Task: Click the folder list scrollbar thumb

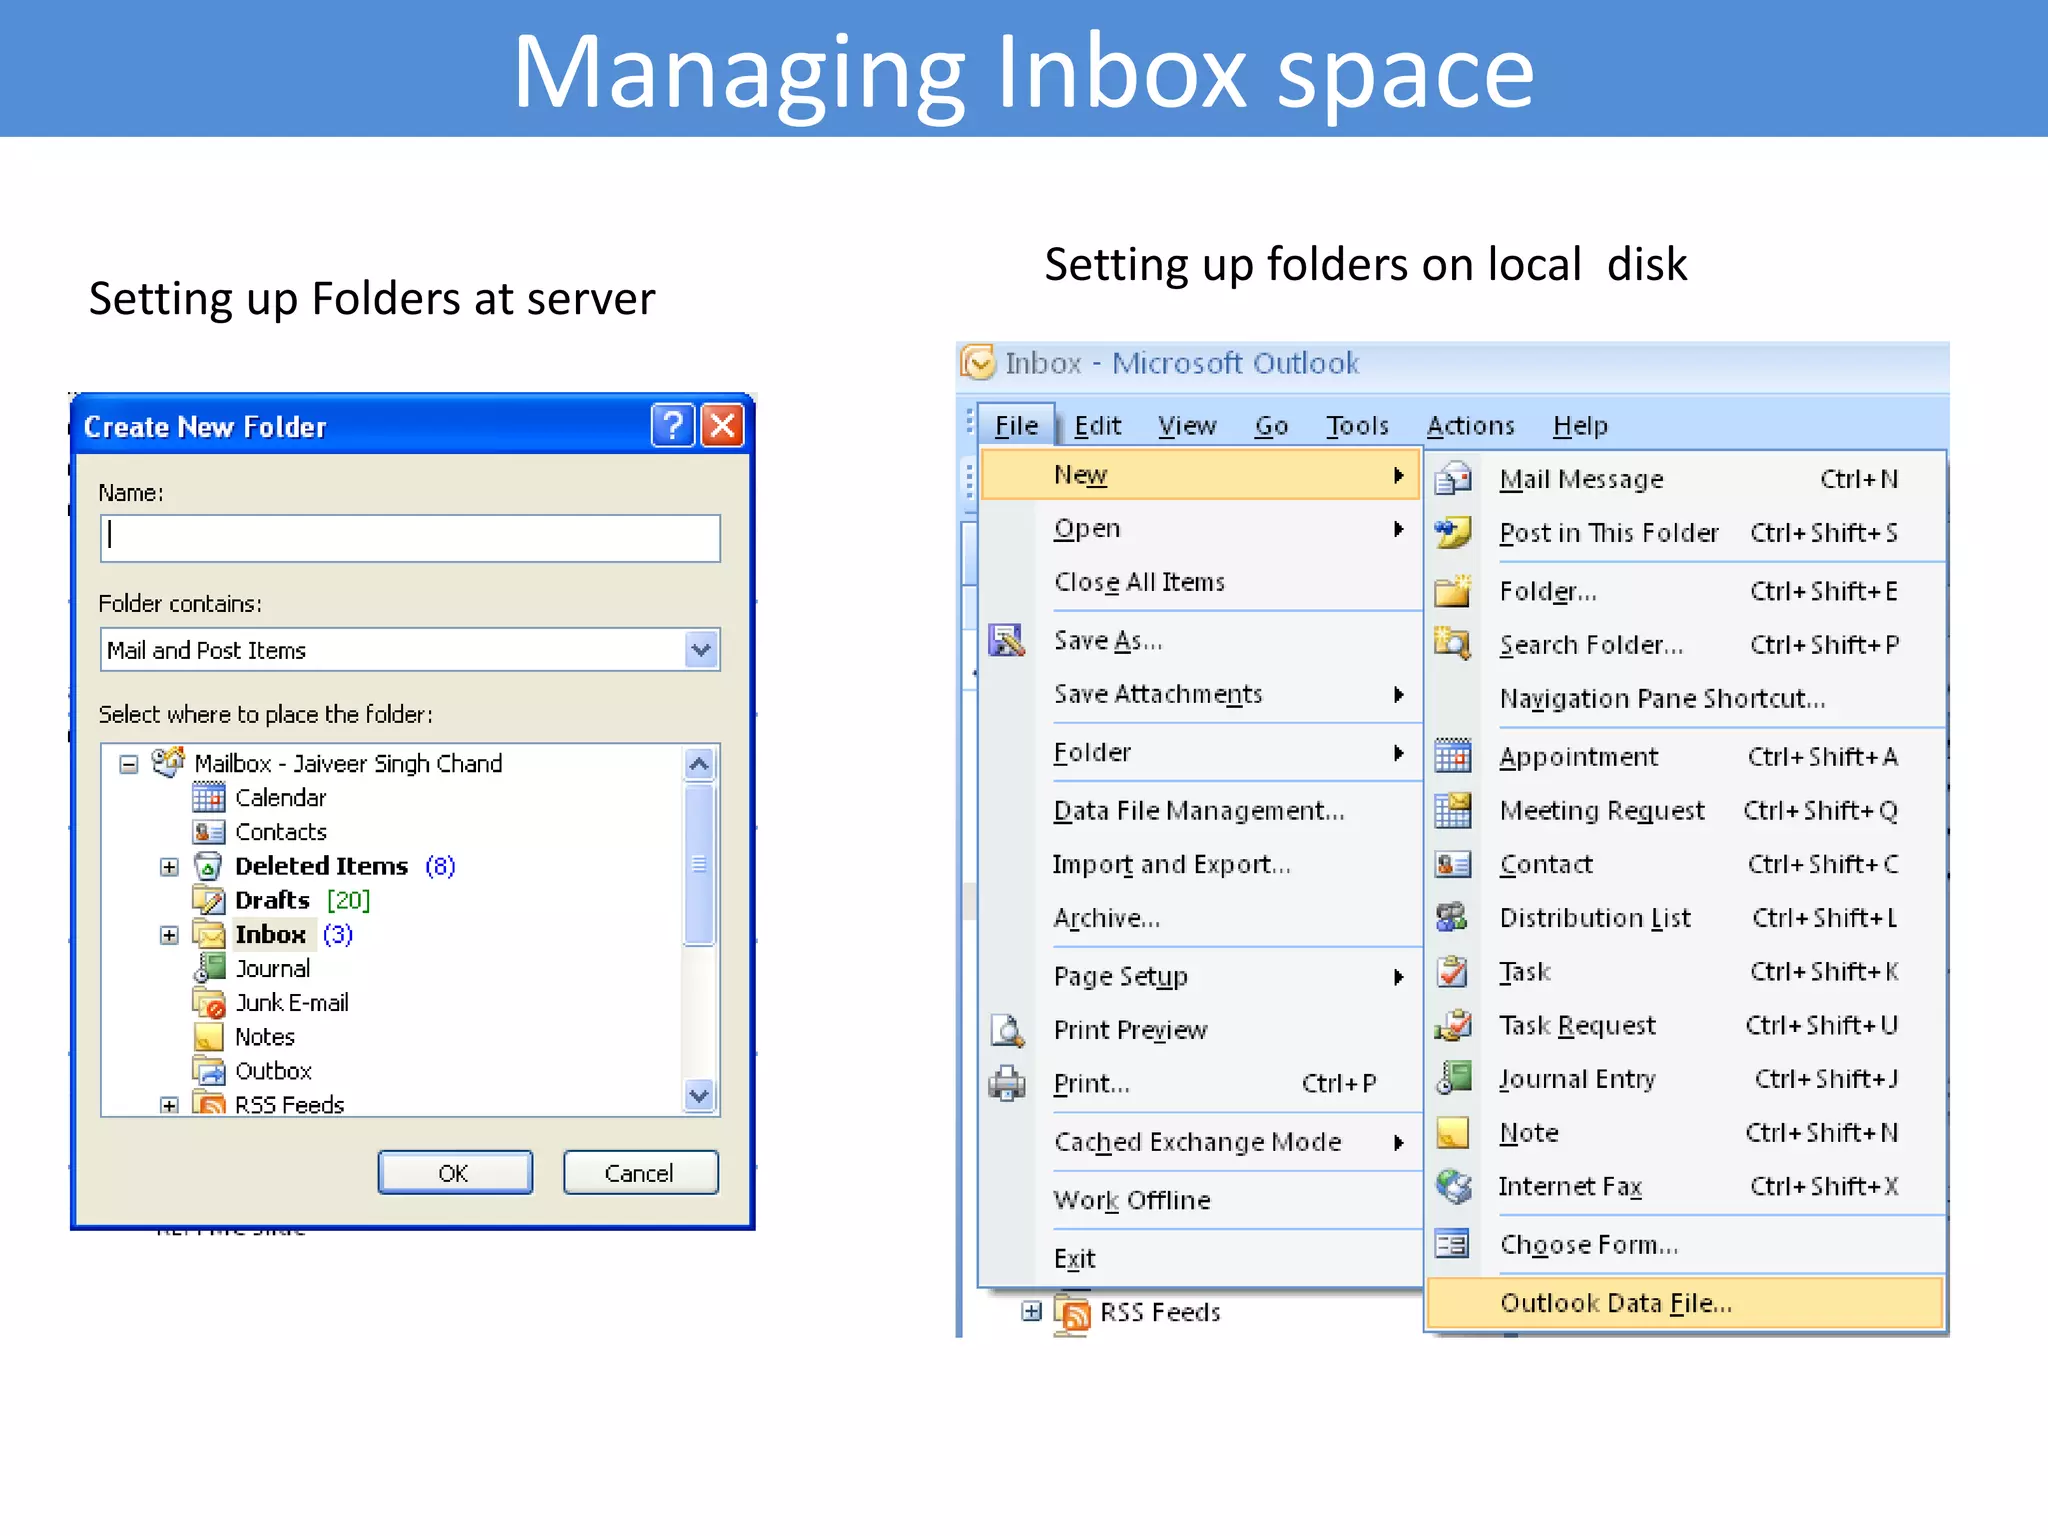Action: (699, 864)
